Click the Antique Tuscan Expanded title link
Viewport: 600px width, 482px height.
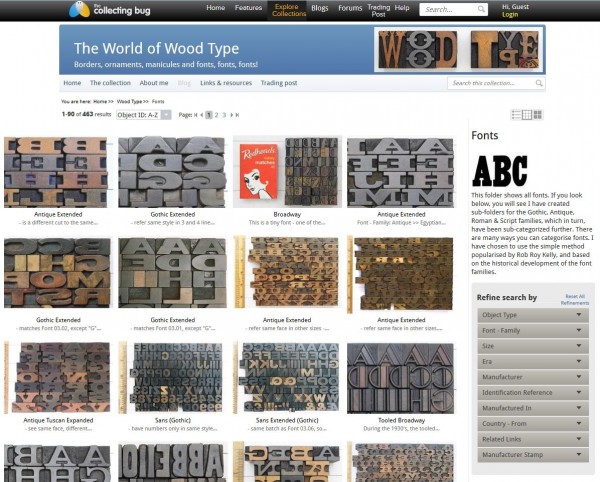pos(58,420)
